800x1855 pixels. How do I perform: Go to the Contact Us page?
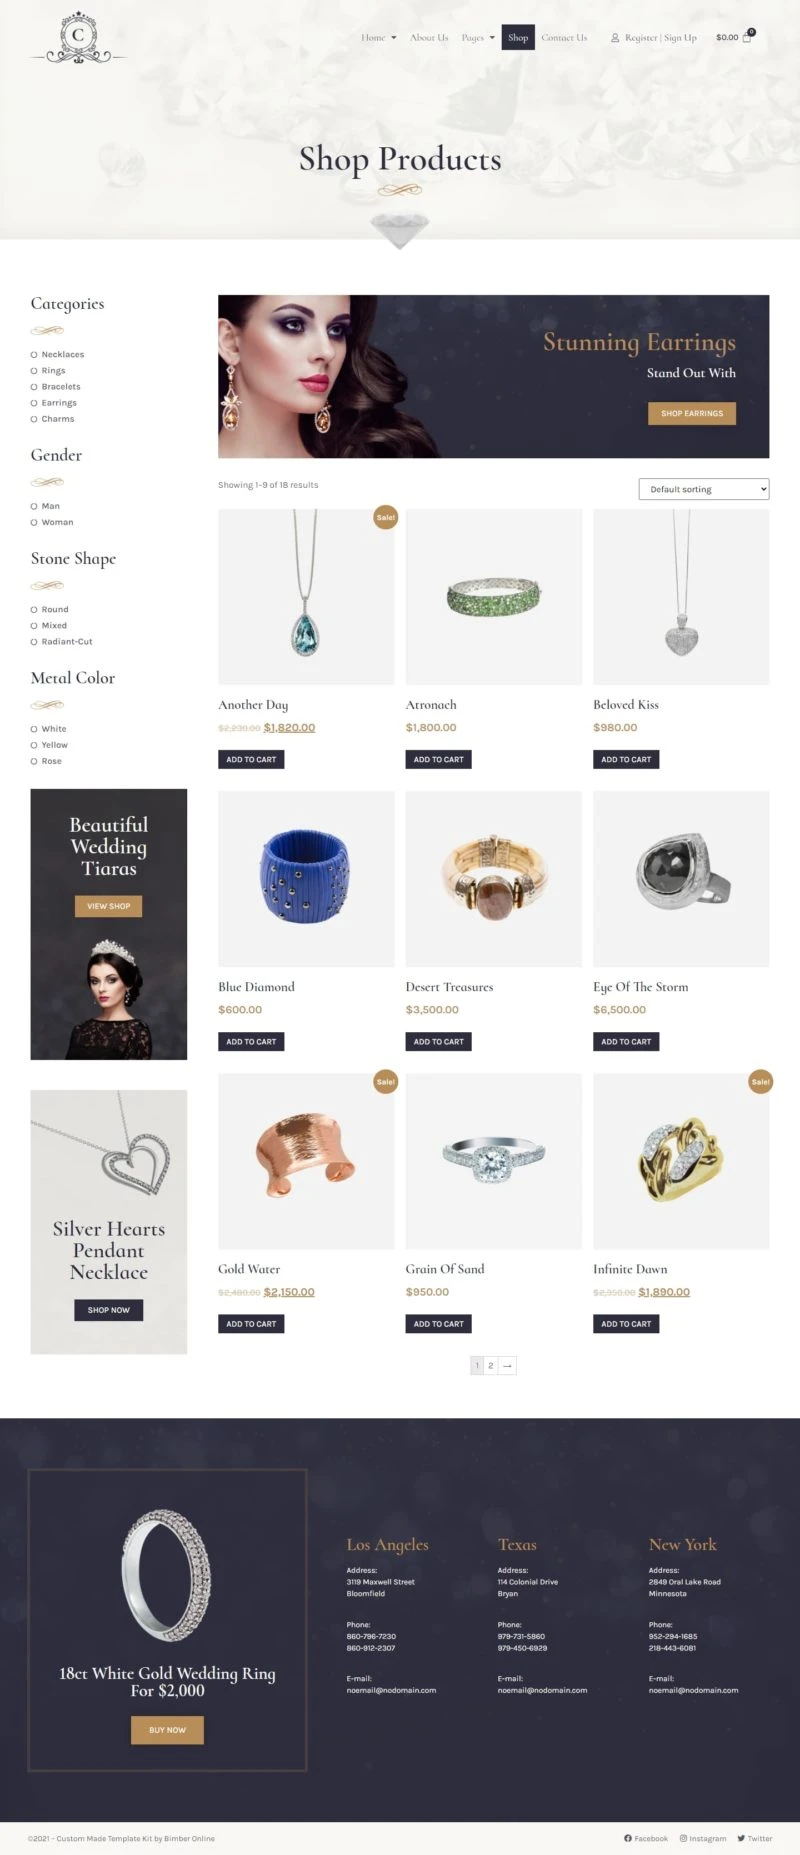564,38
